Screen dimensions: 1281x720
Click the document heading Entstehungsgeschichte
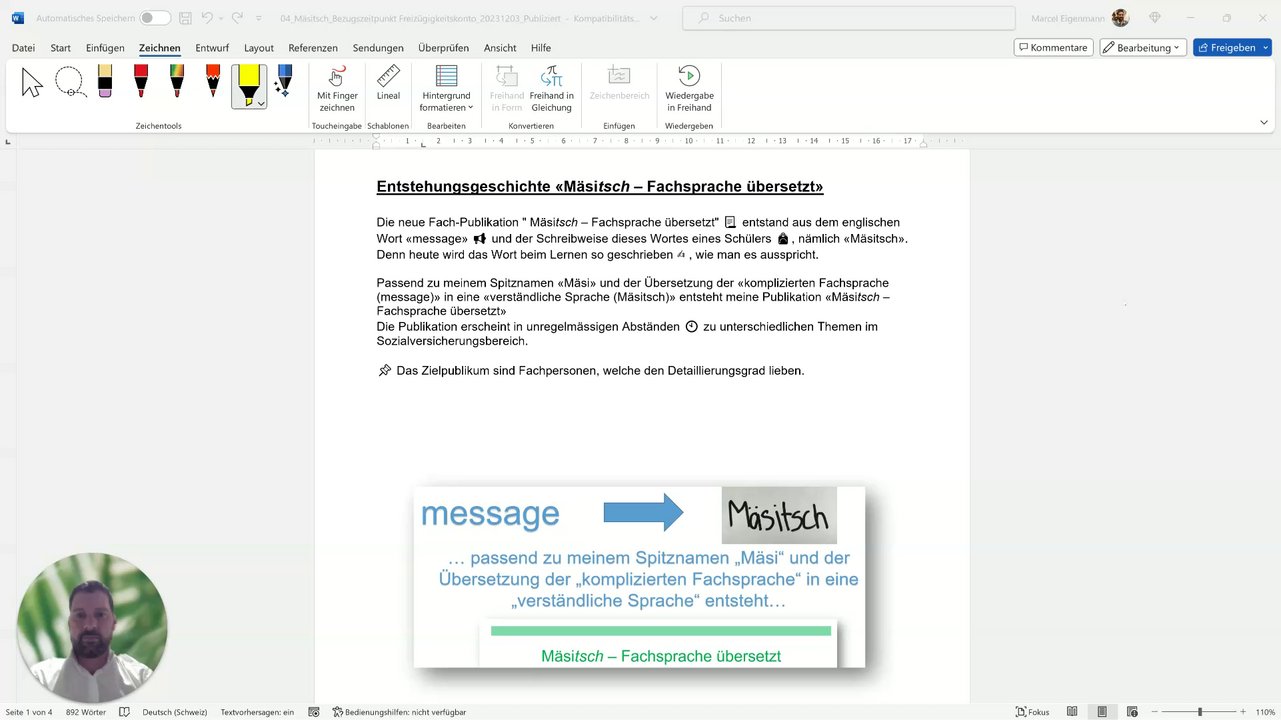[x=600, y=187]
